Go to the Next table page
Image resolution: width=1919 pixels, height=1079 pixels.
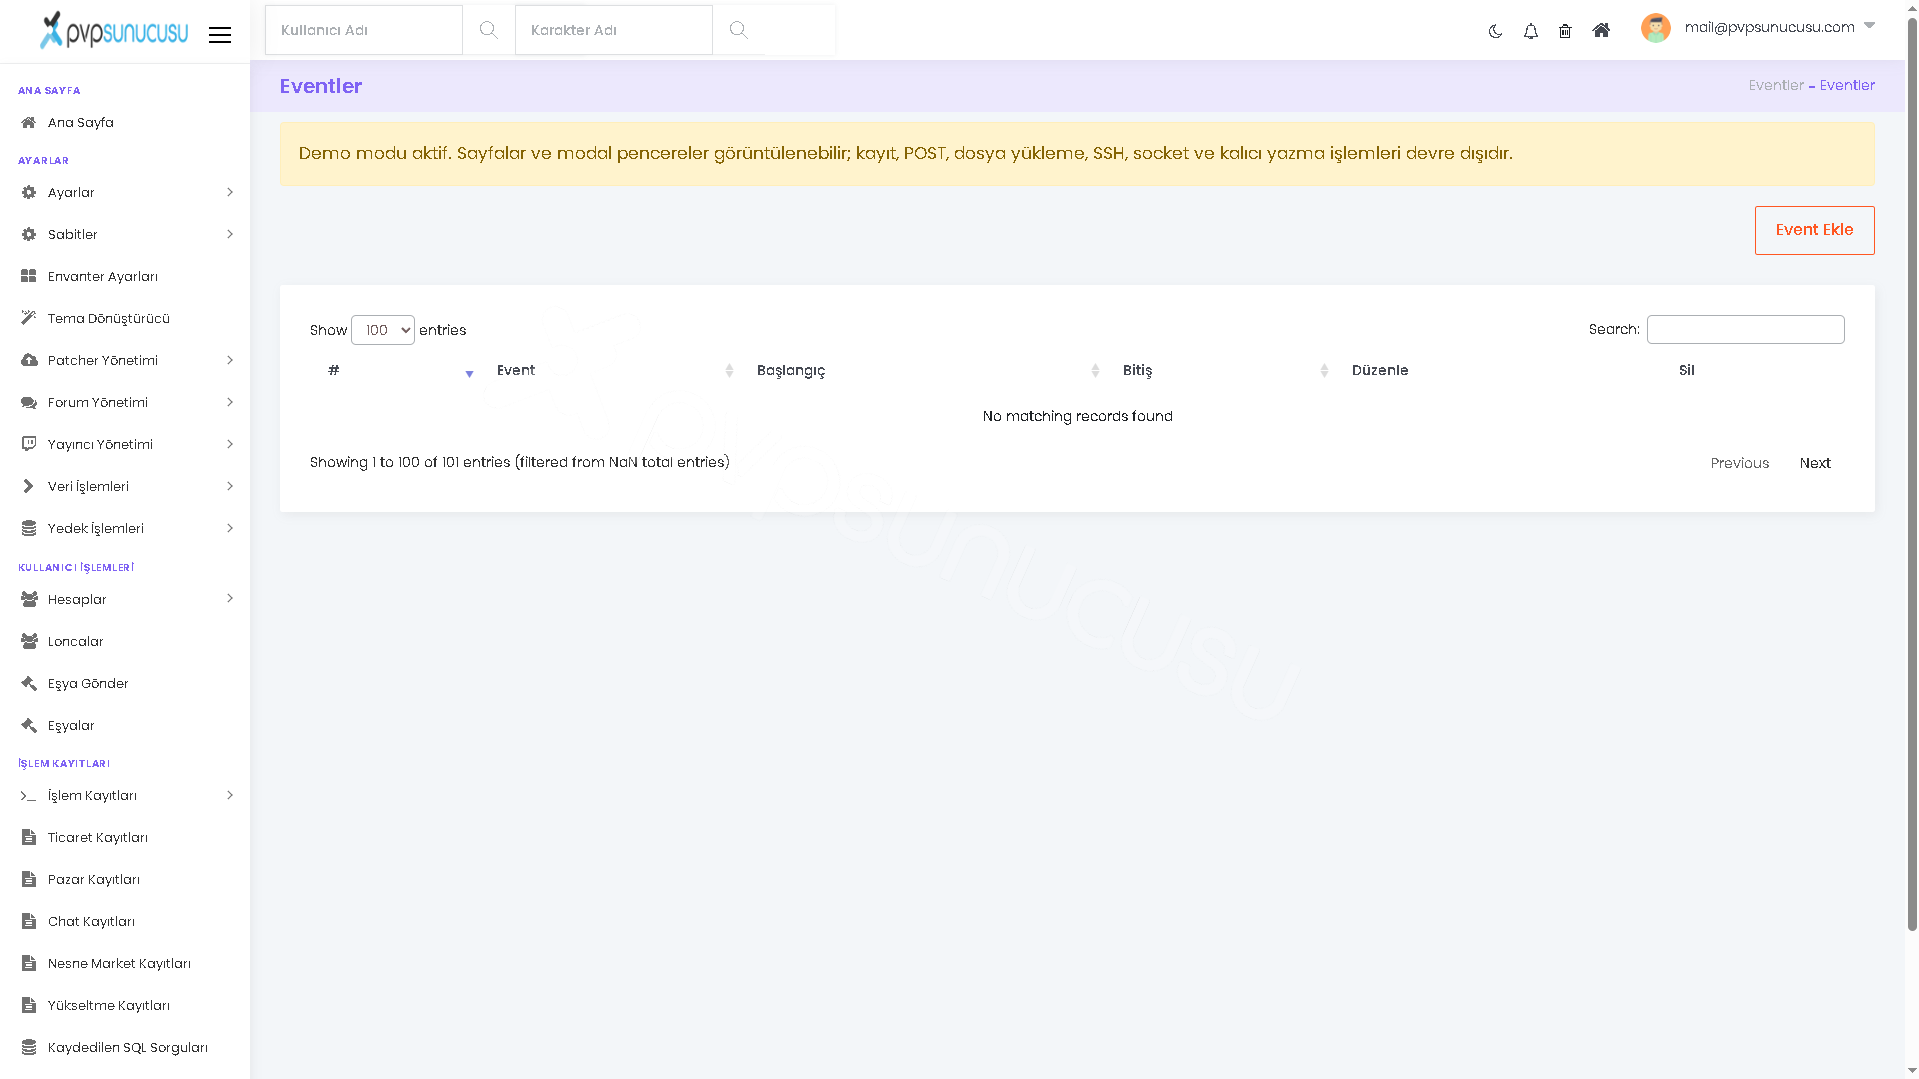[x=1815, y=463]
